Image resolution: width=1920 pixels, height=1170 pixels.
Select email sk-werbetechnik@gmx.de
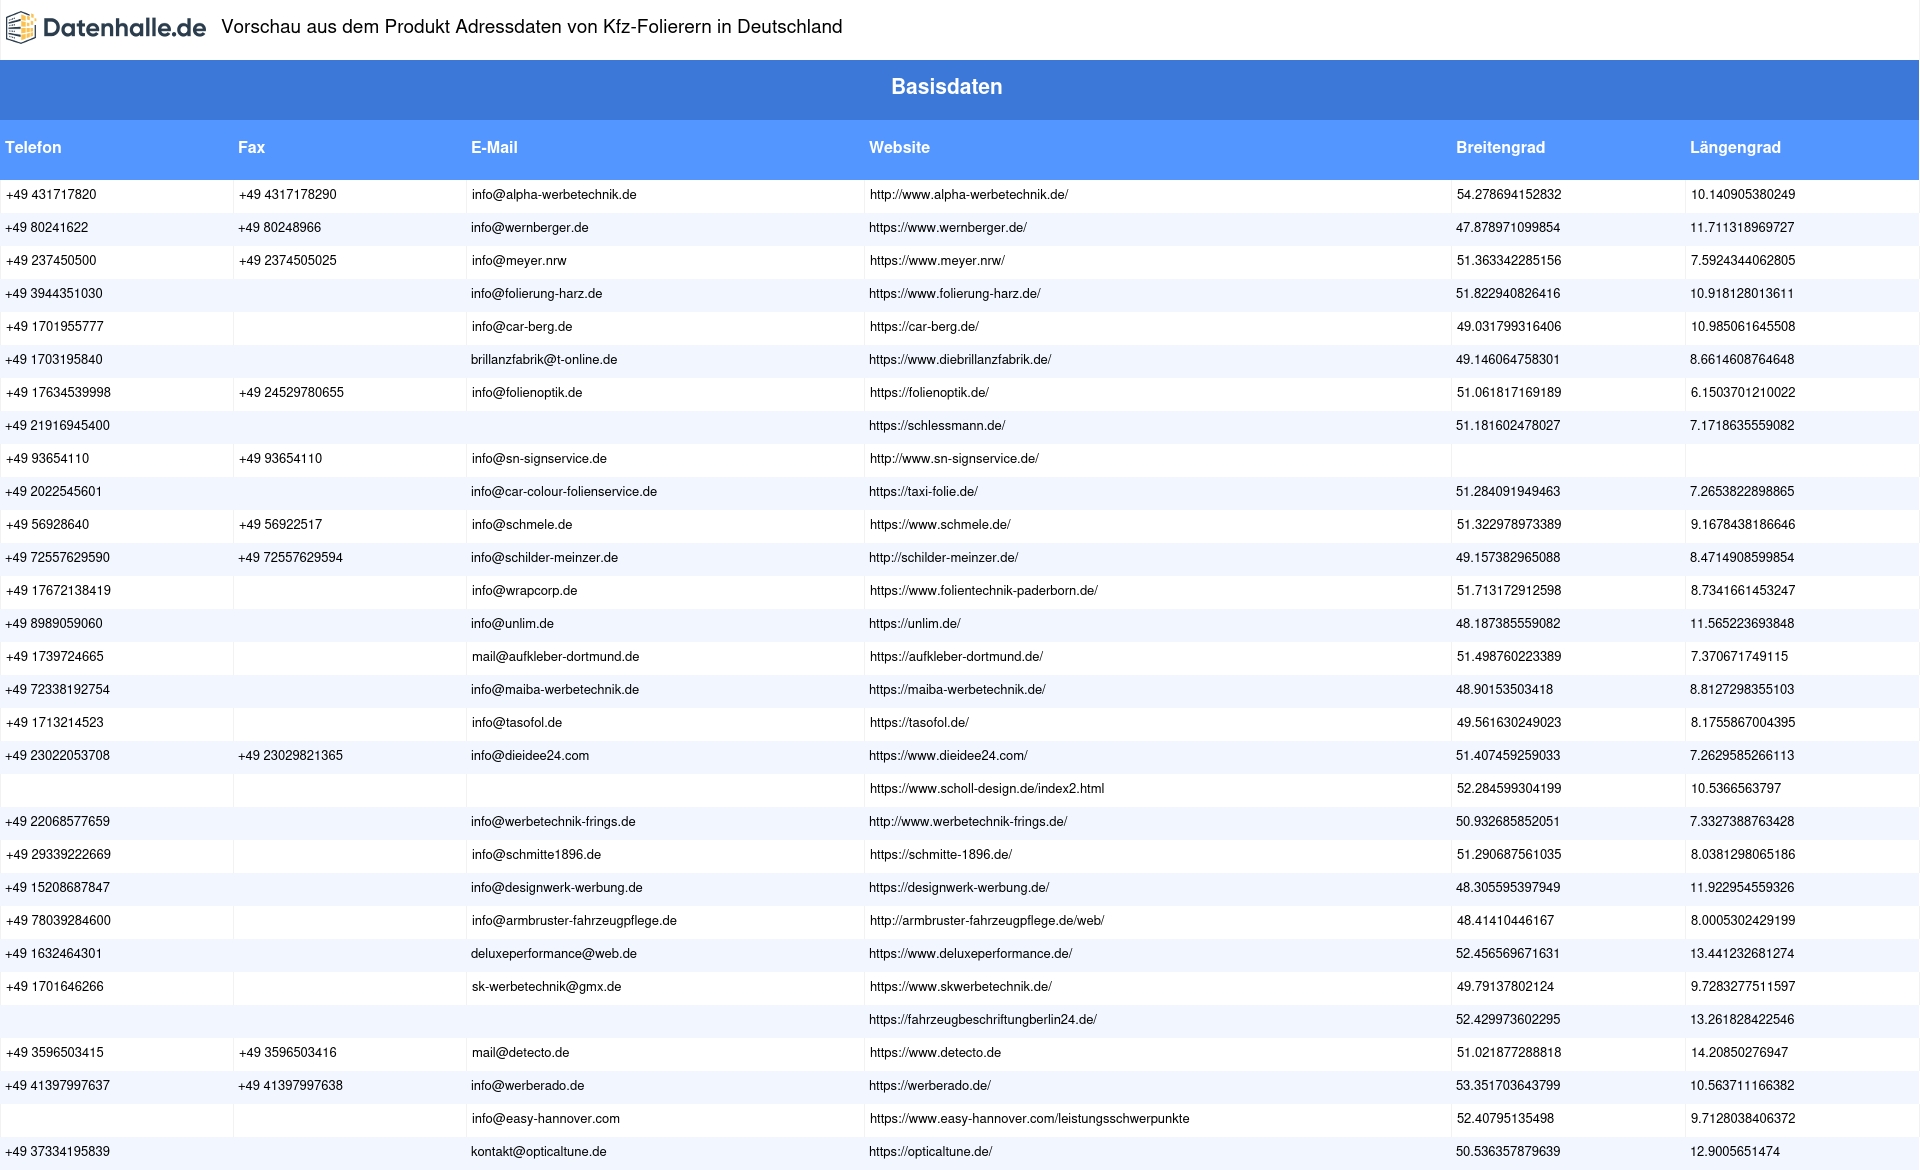point(546,987)
